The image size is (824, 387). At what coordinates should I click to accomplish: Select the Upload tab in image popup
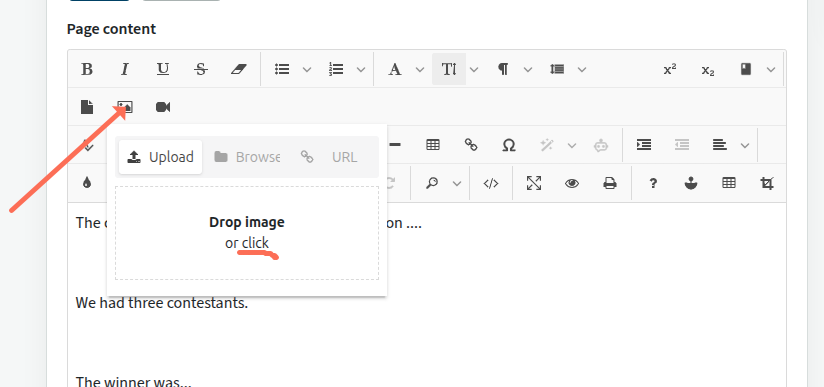coord(160,157)
